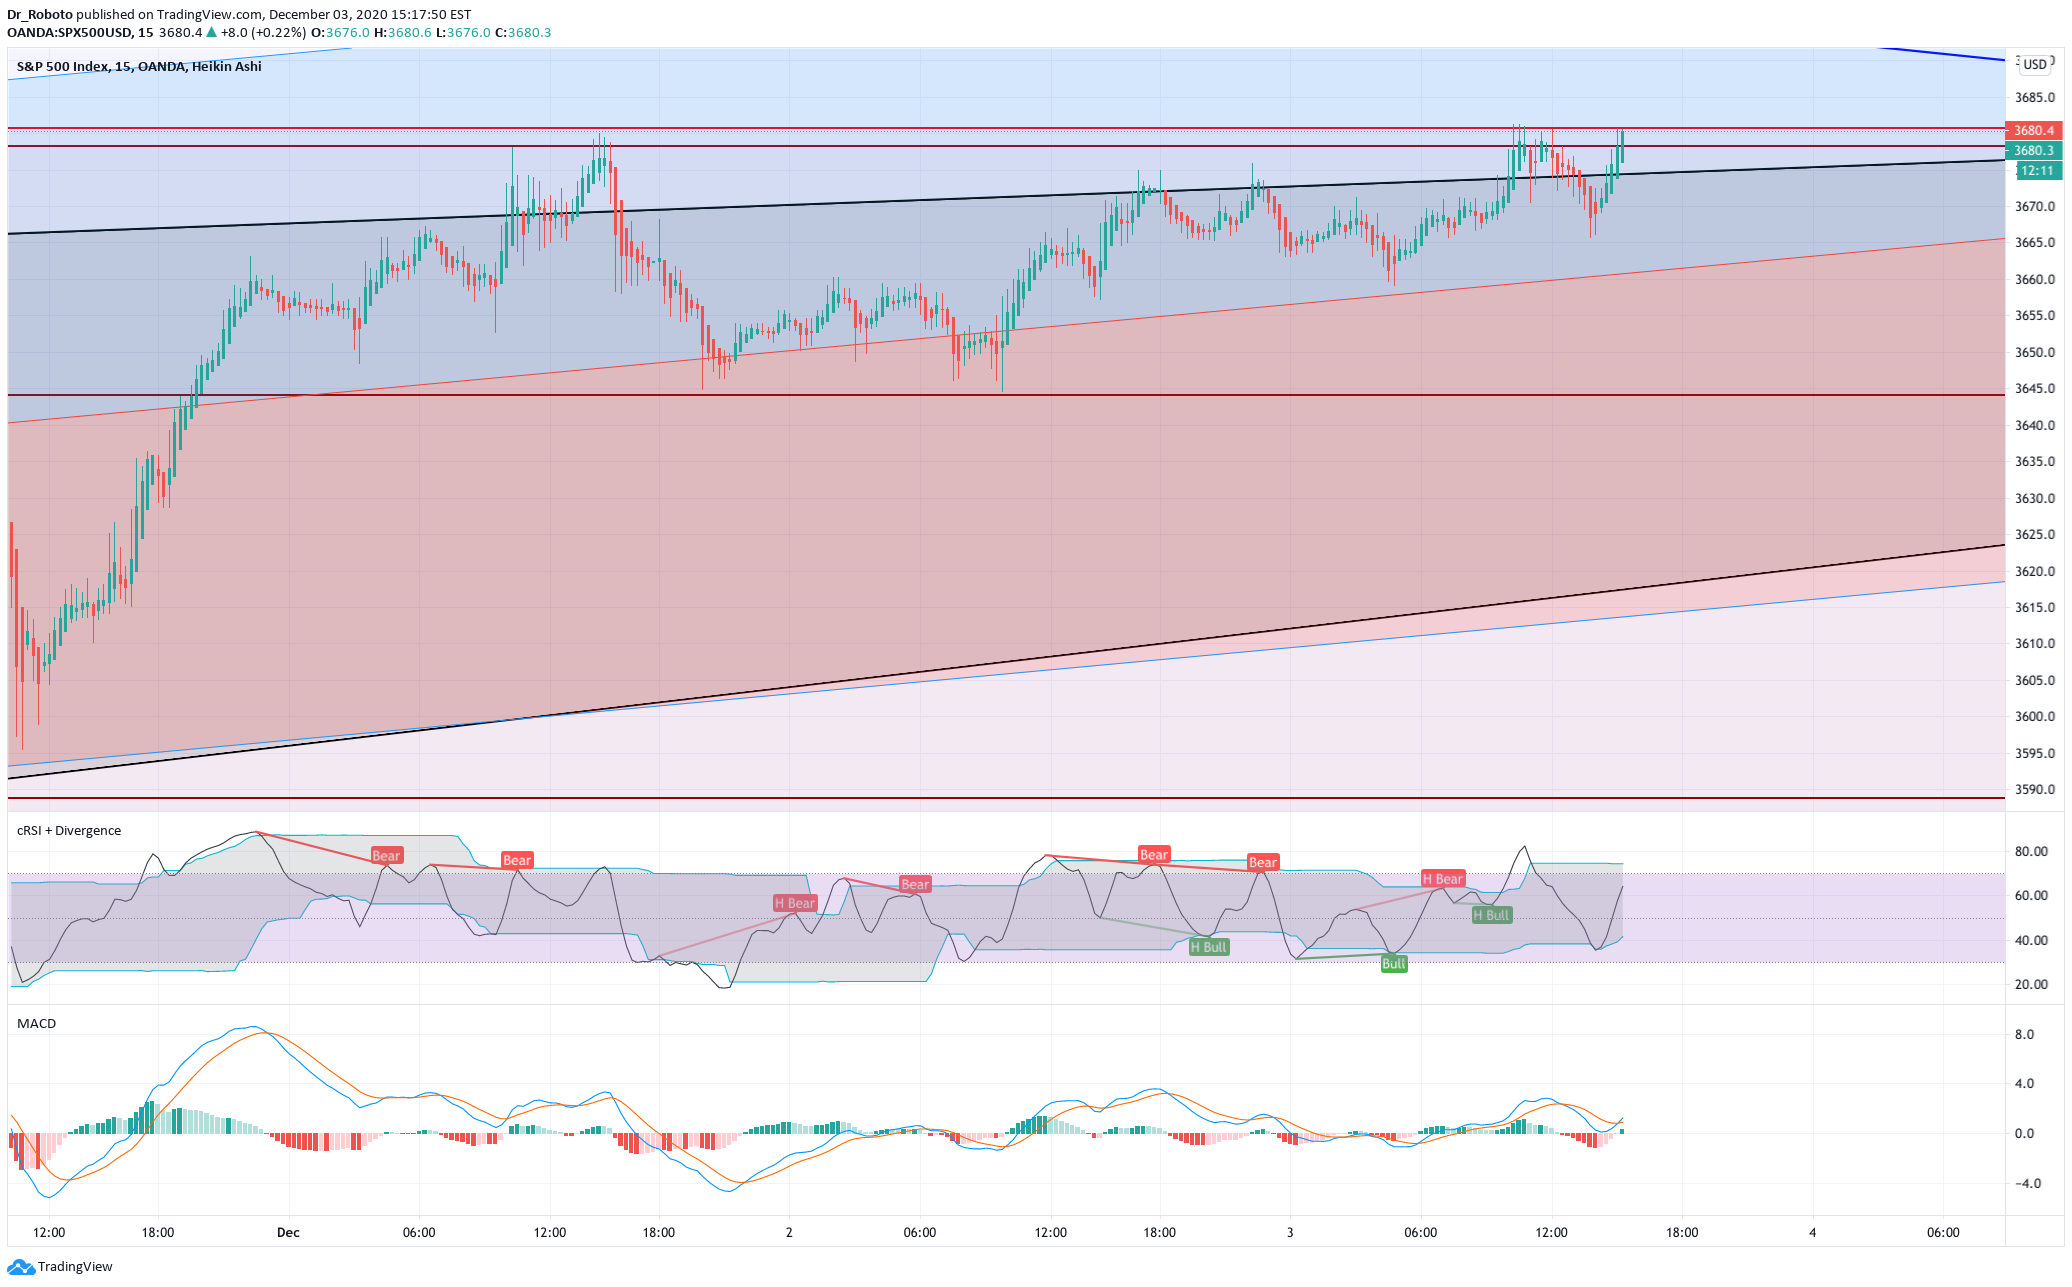The image size is (2072, 1287).
Task: Click the date label 2 on time axis
Action: click(789, 1233)
